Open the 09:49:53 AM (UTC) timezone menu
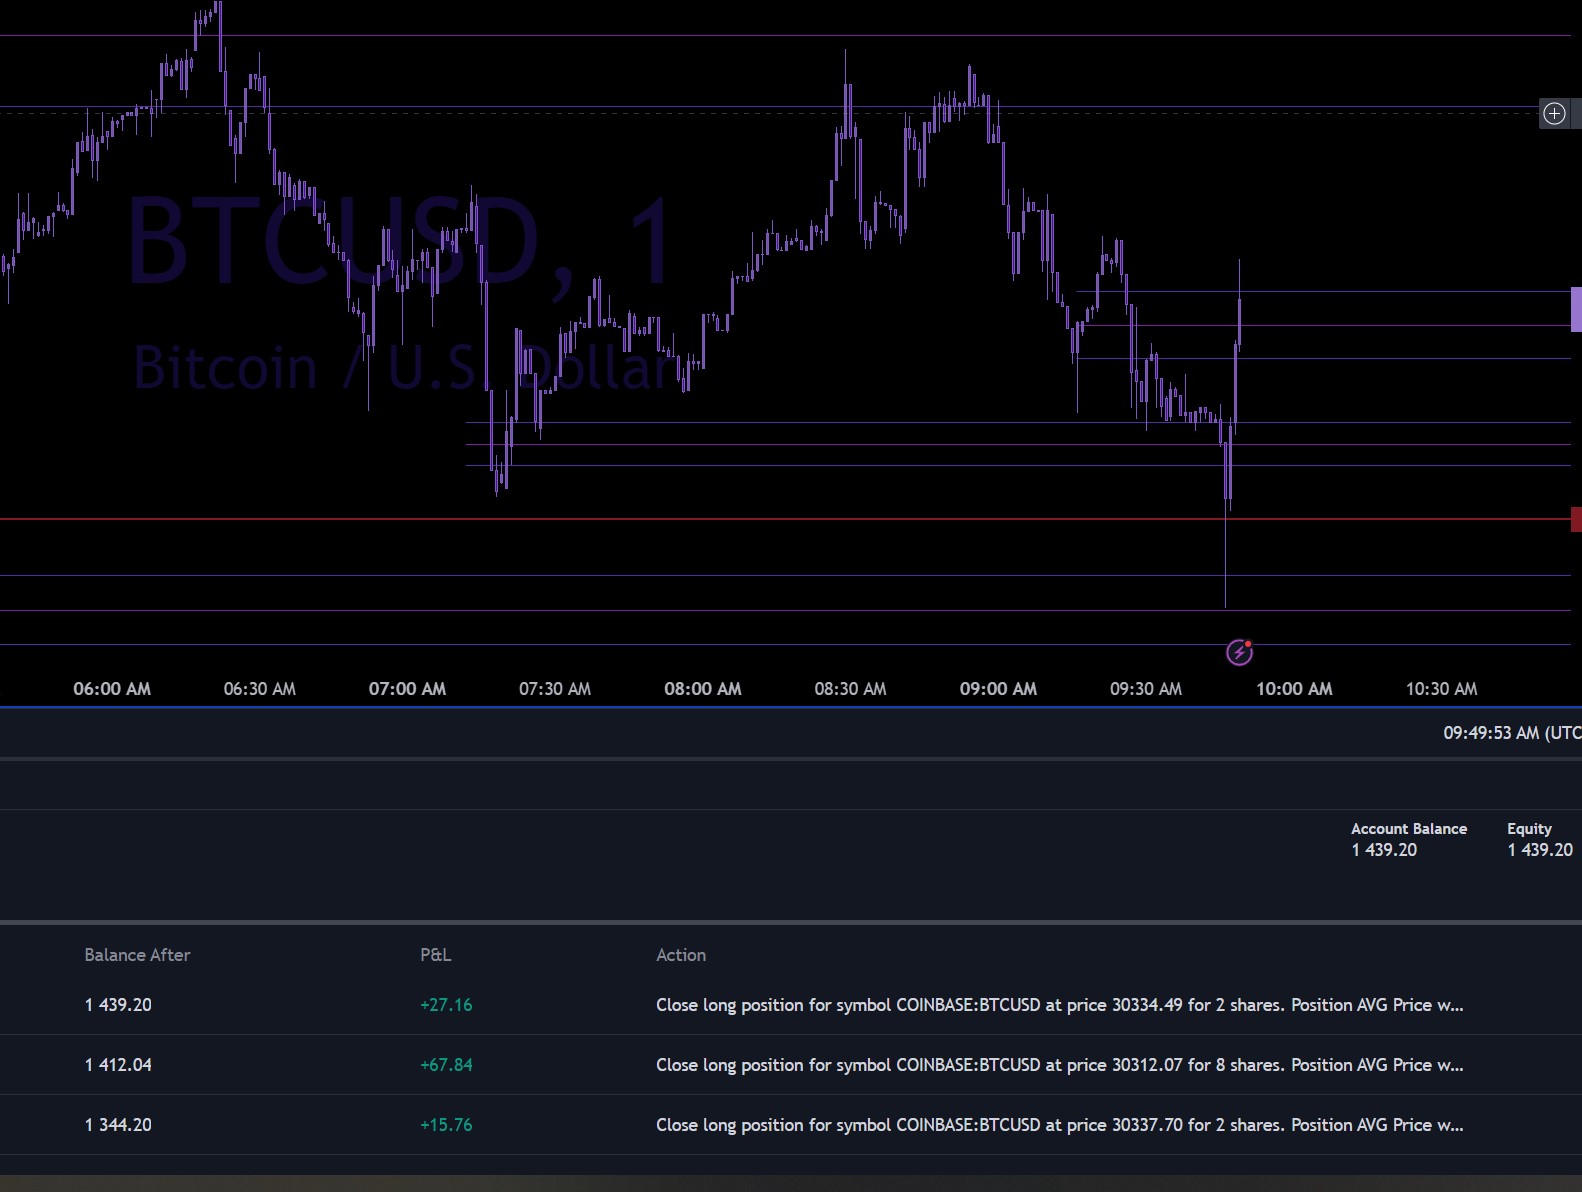 pos(1511,733)
